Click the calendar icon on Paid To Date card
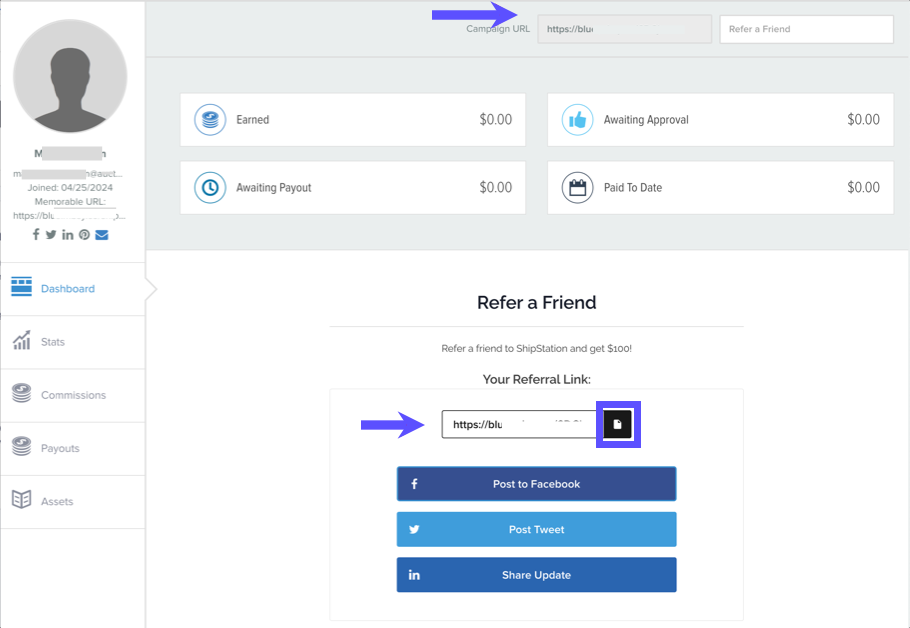 577,187
